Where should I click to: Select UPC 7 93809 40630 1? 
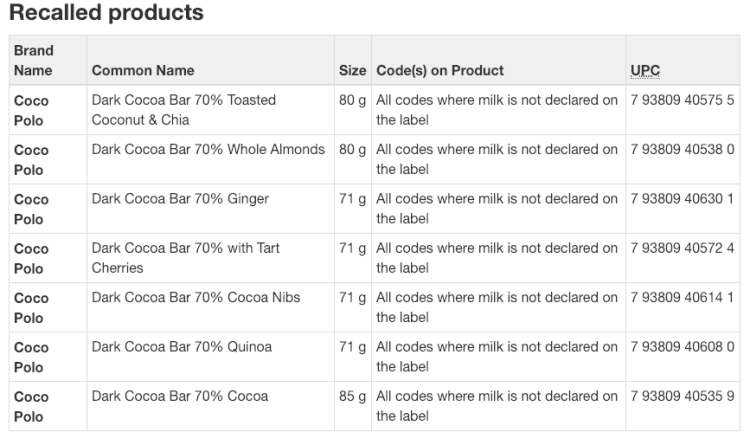coord(682,199)
